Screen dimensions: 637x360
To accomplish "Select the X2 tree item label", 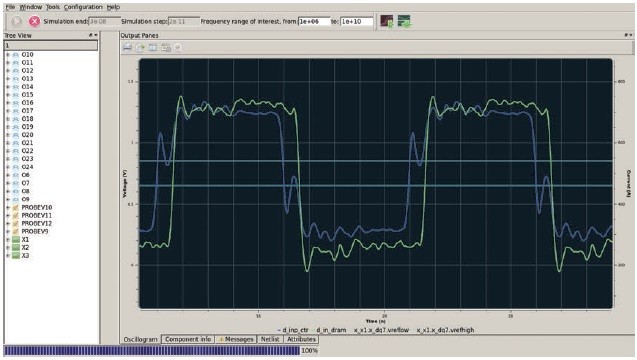I will tap(25, 247).
